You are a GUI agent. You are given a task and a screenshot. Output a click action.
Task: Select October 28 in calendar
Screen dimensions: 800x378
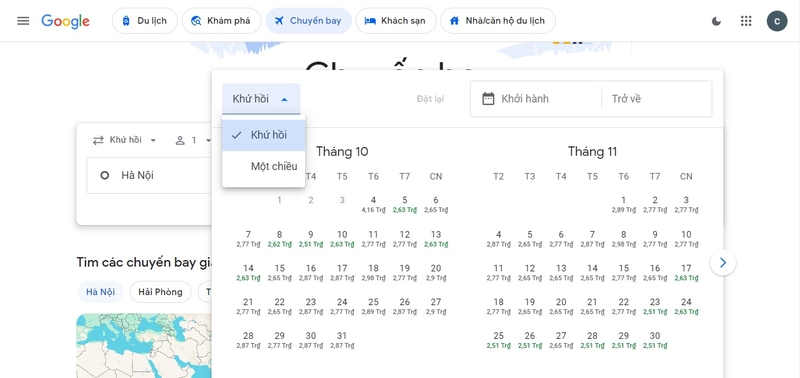[x=248, y=340]
